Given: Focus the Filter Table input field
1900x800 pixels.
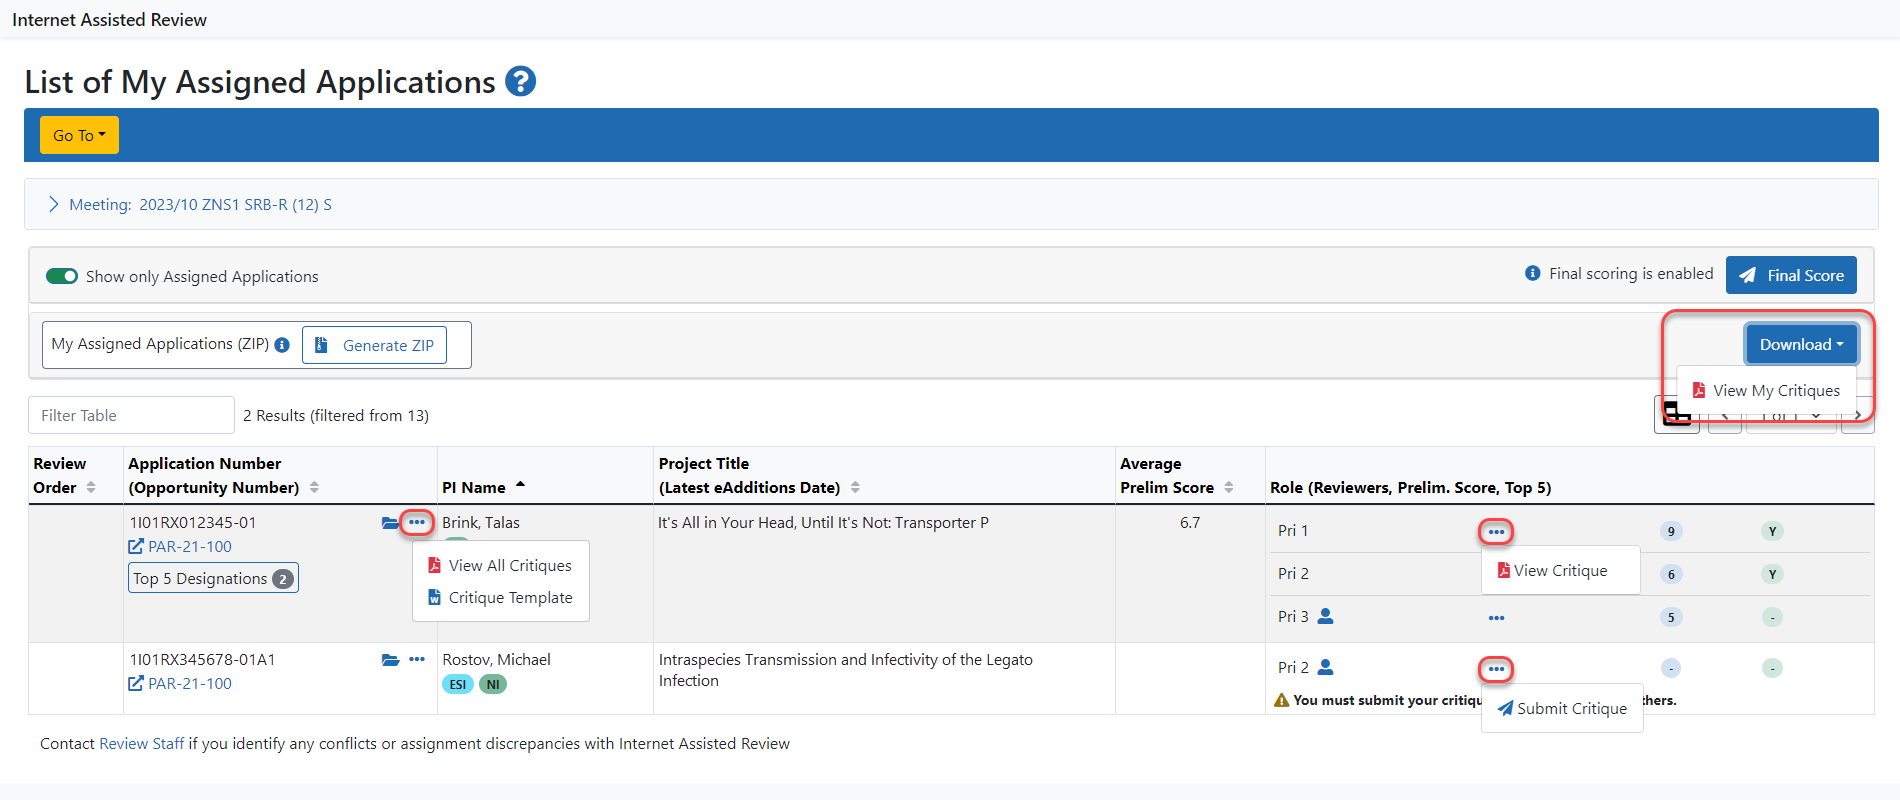Looking at the screenshot, I should [131, 415].
